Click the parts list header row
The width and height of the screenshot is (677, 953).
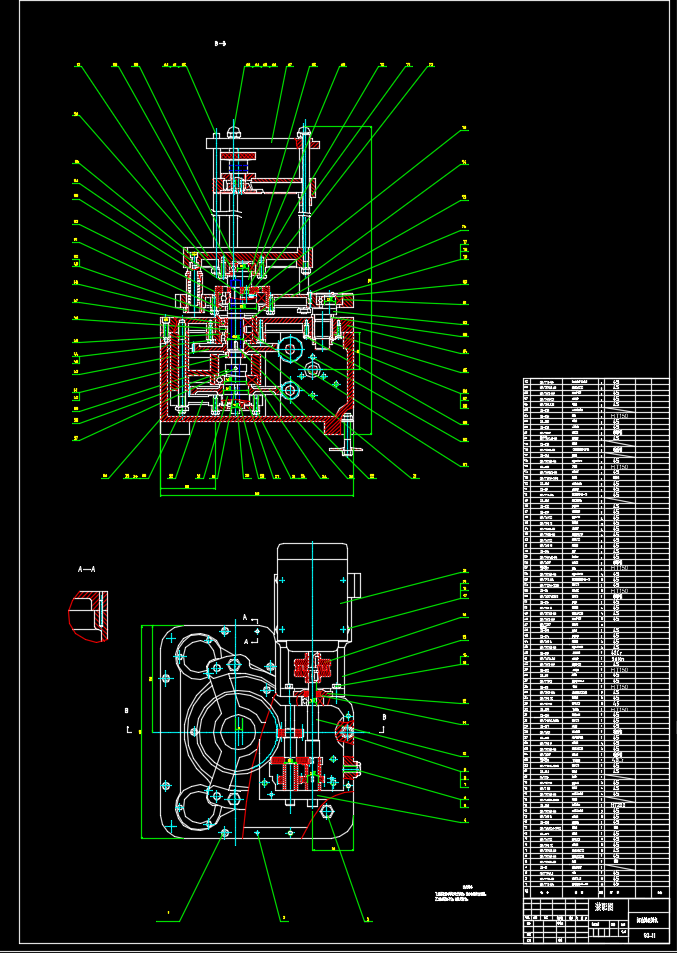(596, 893)
